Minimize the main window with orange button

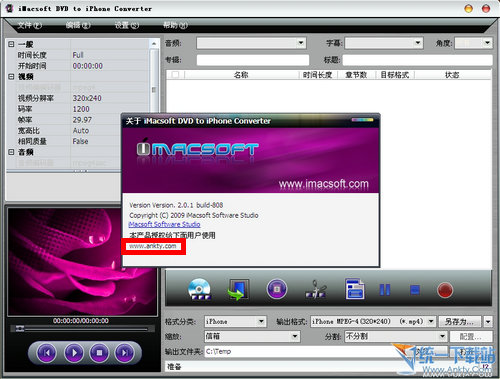tap(469, 9)
